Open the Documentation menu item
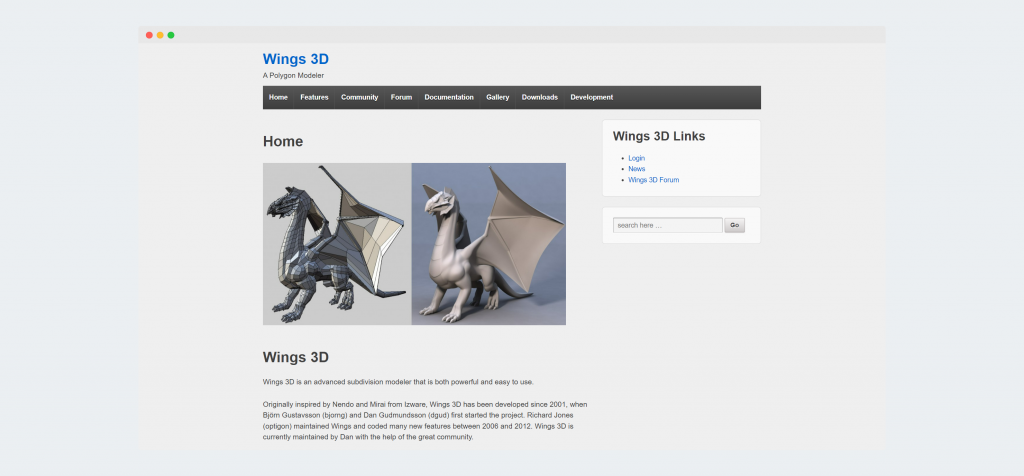 click(x=449, y=97)
